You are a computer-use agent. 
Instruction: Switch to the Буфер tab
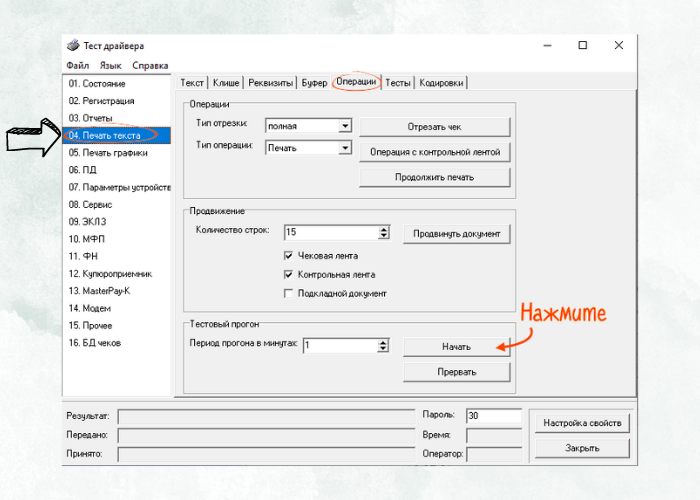pyautogui.click(x=314, y=83)
